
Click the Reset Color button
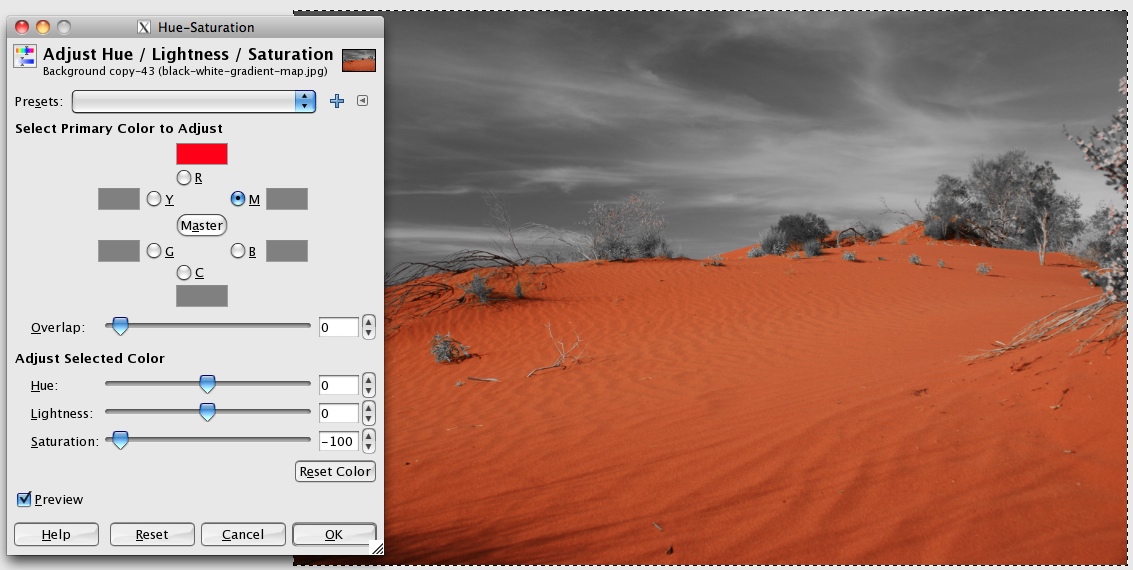coord(335,471)
